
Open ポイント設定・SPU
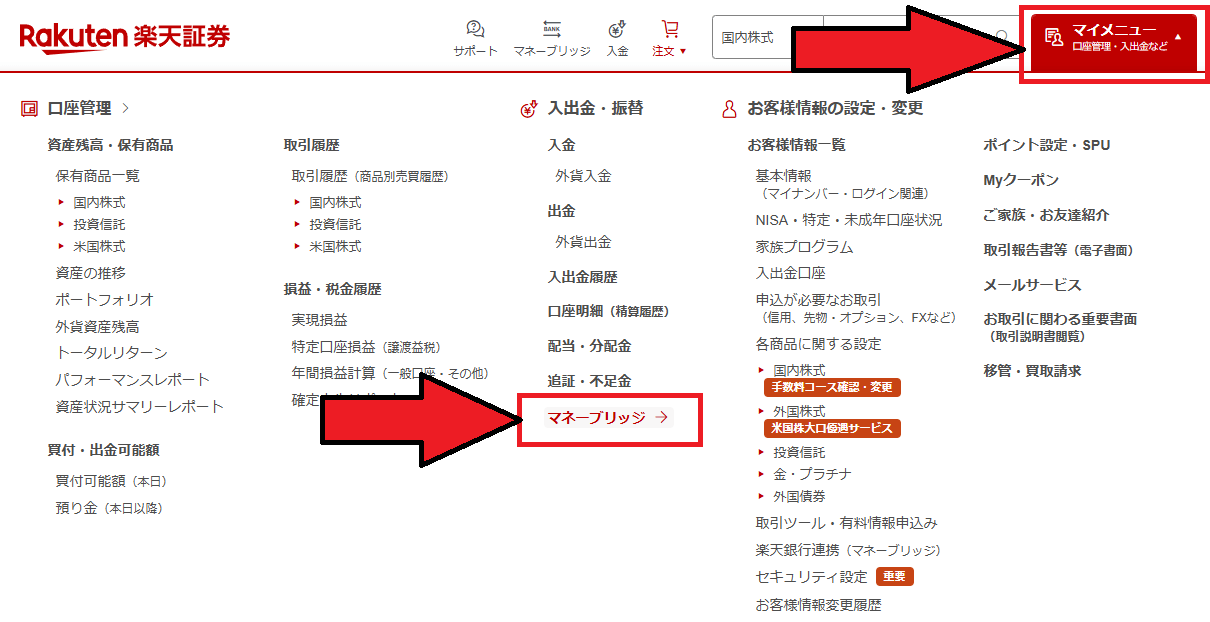tap(1047, 145)
